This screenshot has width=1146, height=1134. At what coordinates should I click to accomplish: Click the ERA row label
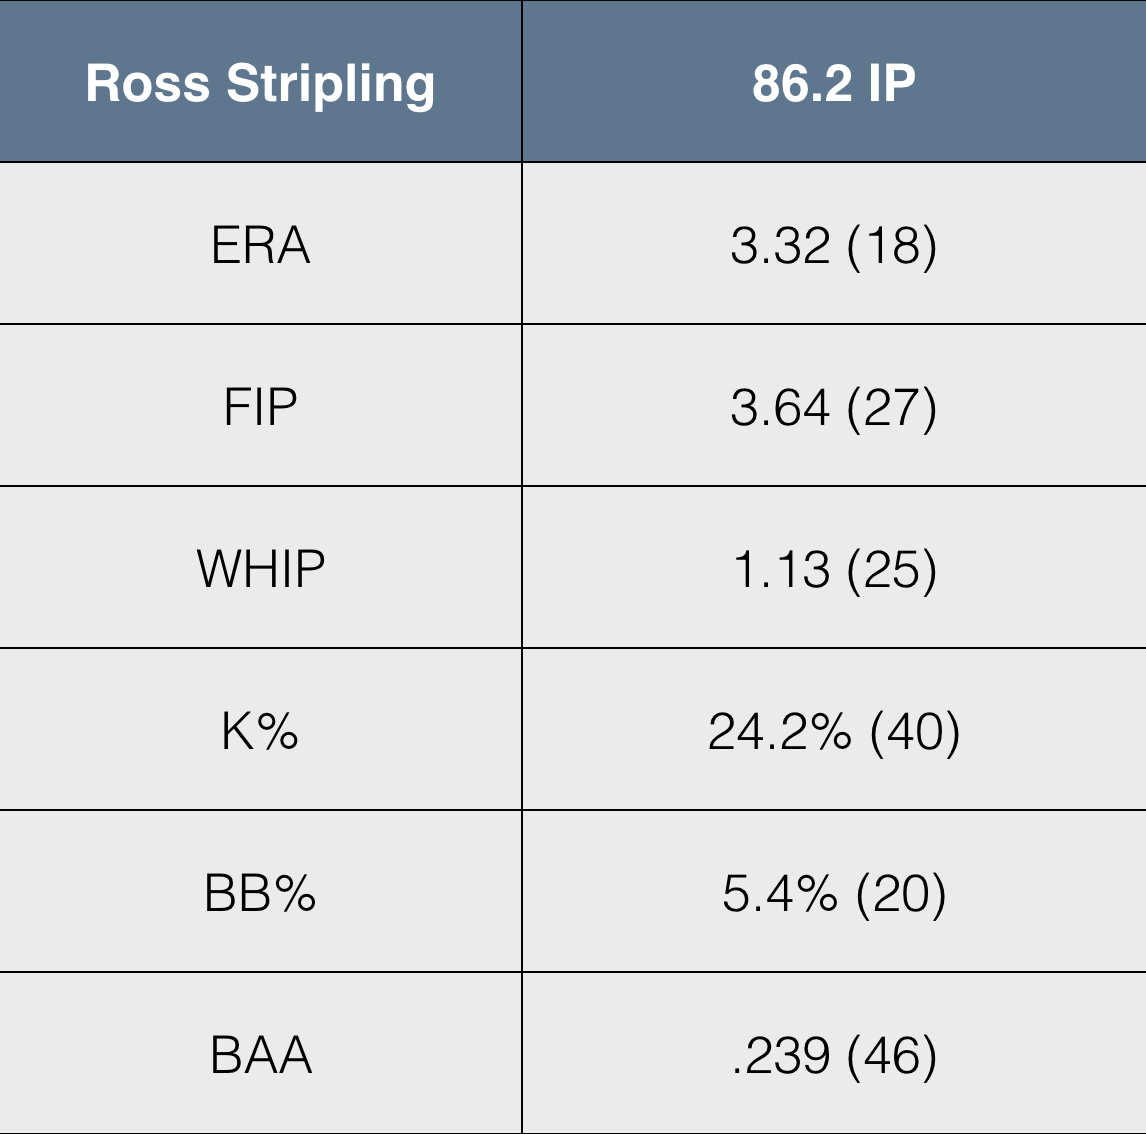tap(260, 245)
